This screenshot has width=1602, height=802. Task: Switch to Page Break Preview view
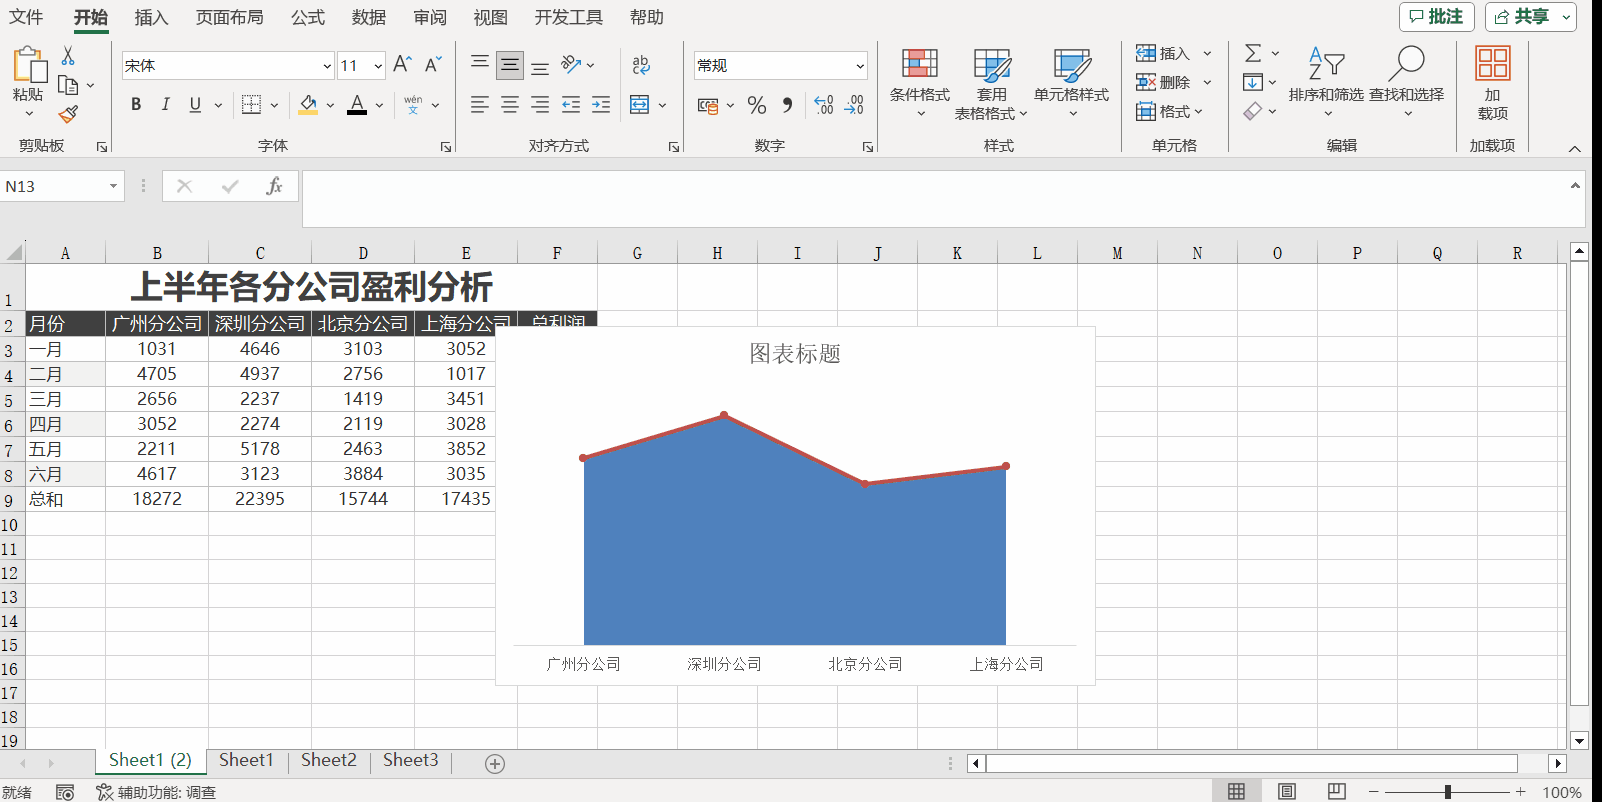[x=1336, y=791]
